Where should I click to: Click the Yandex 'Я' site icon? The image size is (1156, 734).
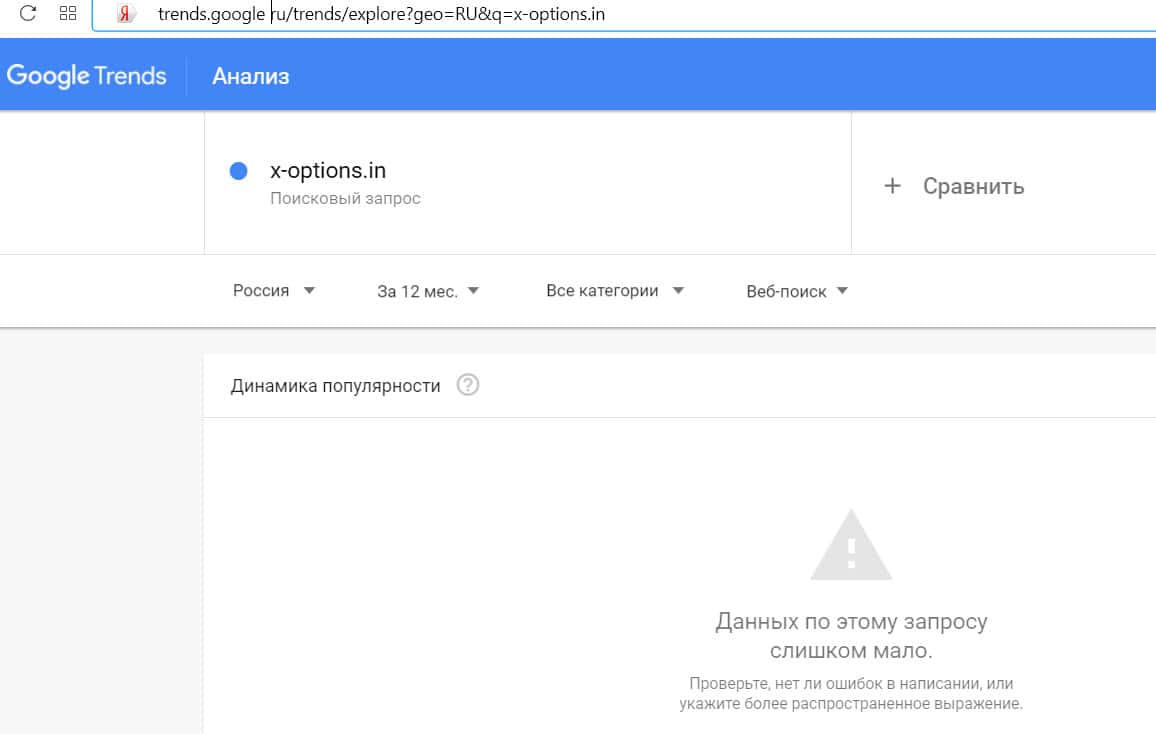(x=126, y=15)
